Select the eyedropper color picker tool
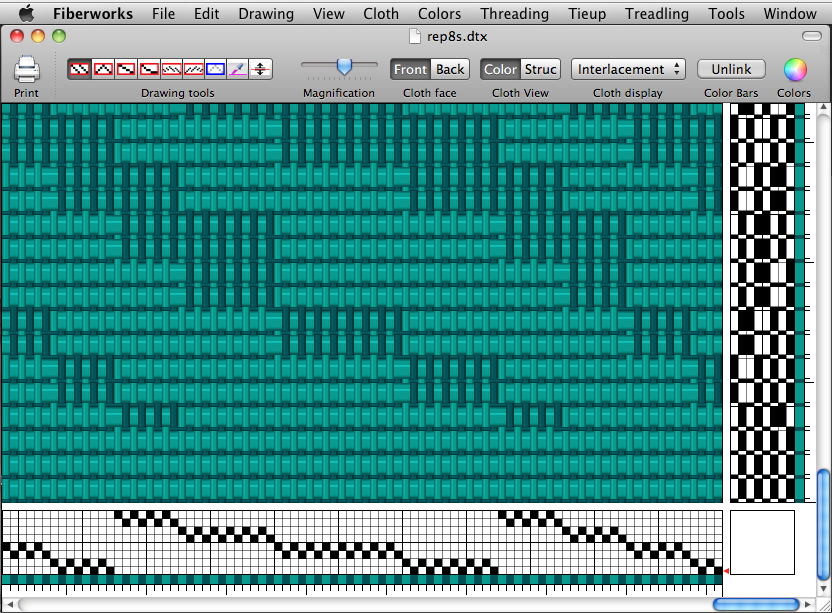Screen dimensions: 832x613 pyautogui.click(x=237, y=69)
